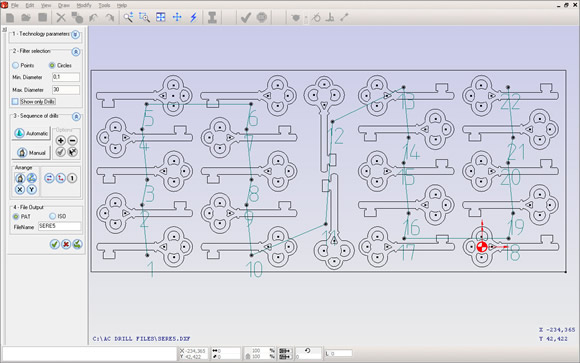
Task: Open the File menu
Action: [x=15, y=6]
